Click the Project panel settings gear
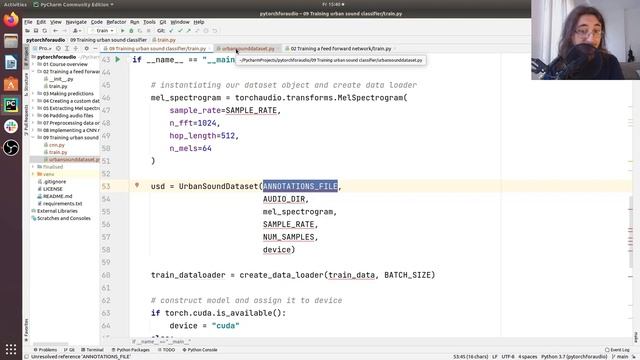The width and height of the screenshot is (640, 360). point(87,48)
